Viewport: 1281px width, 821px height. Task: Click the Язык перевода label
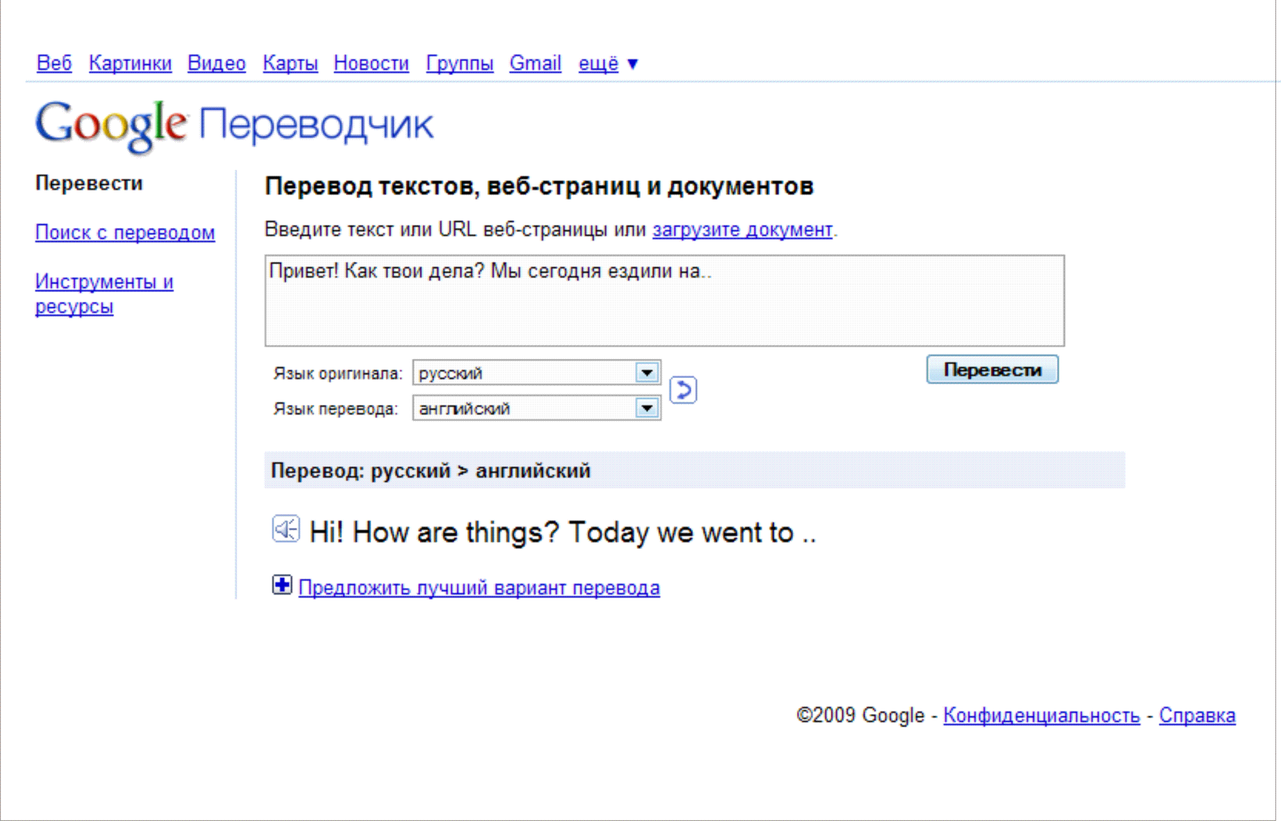(x=335, y=409)
